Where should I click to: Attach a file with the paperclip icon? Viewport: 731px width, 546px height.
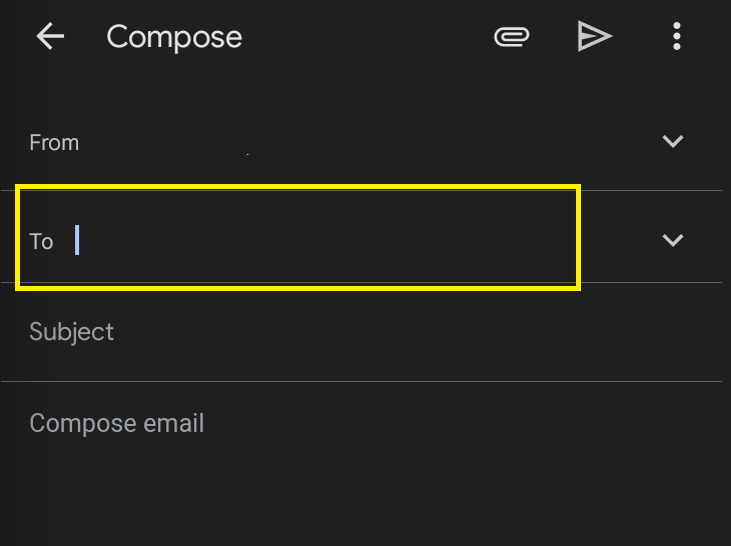[x=511, y=36]
